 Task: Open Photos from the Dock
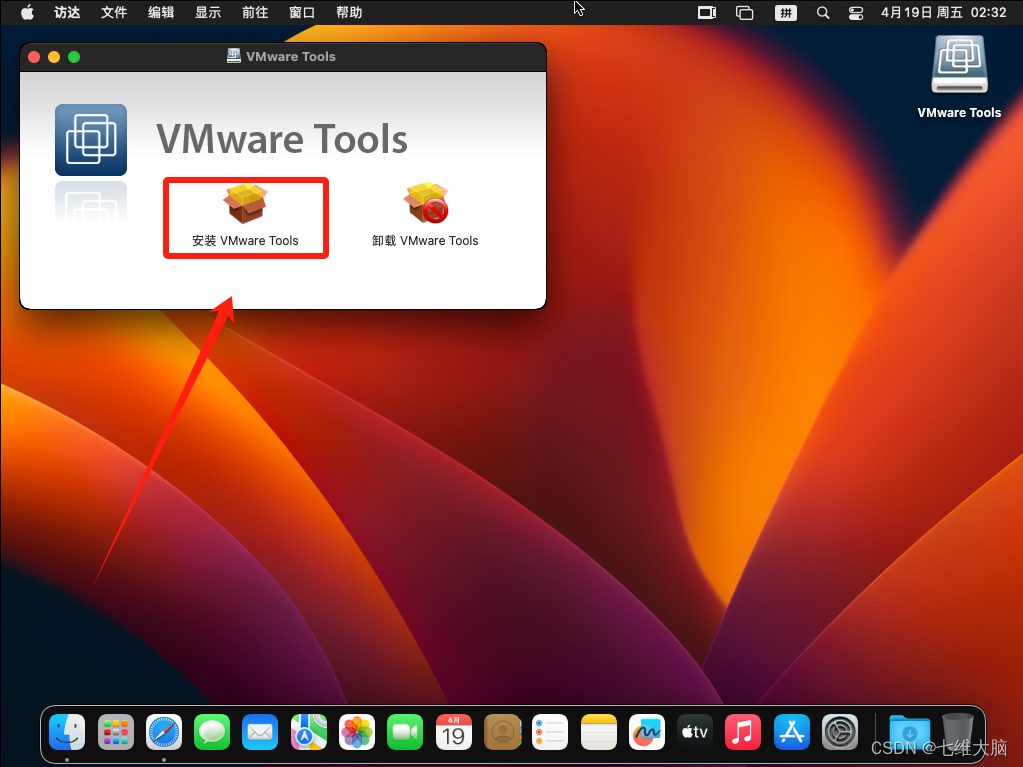357,732
